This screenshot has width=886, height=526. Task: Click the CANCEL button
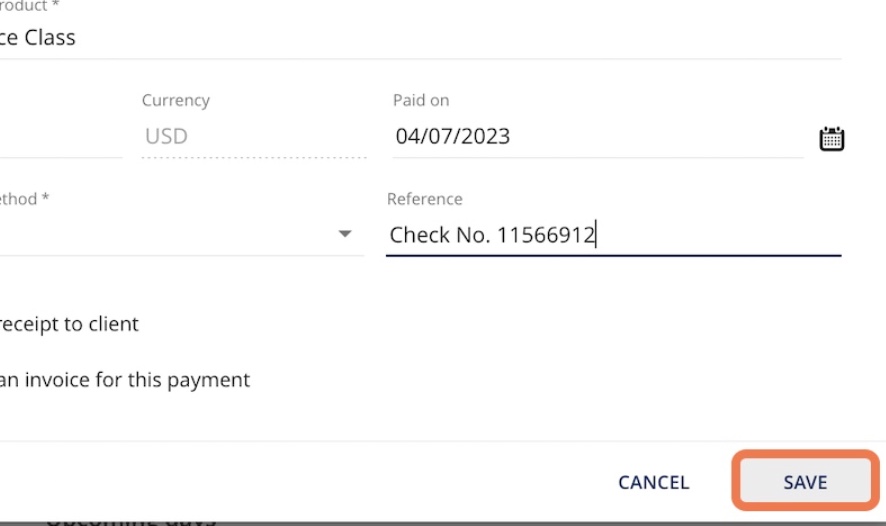[x=654, y=482]
